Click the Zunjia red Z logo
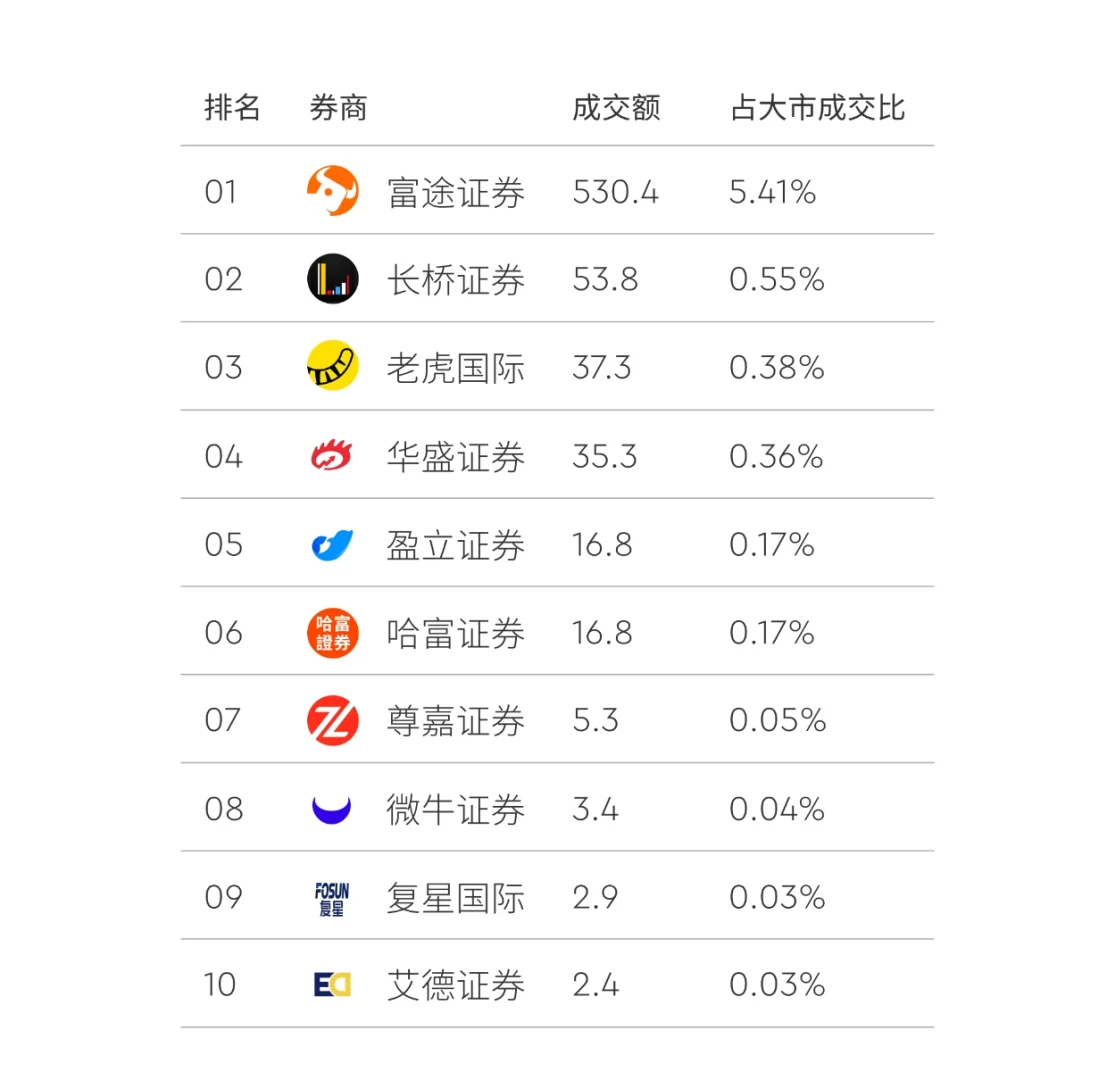 click(x=332, y=721)
